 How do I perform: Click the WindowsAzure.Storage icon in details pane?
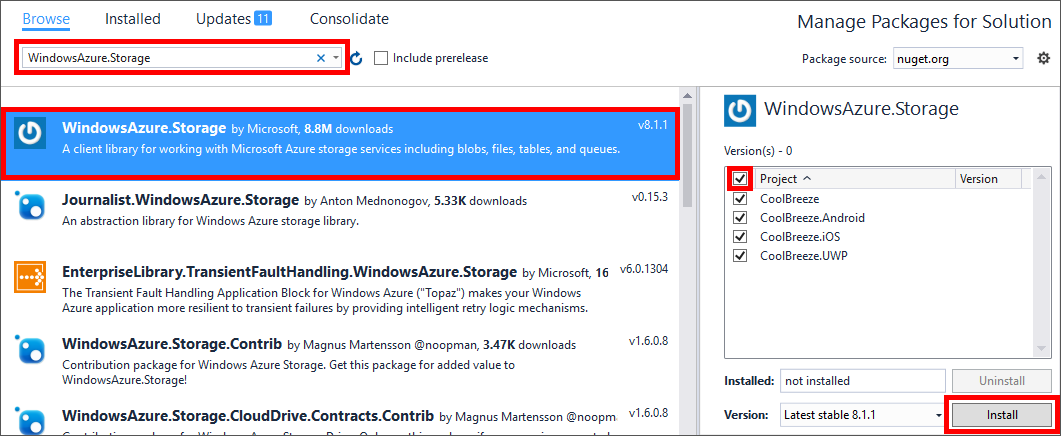740,110
